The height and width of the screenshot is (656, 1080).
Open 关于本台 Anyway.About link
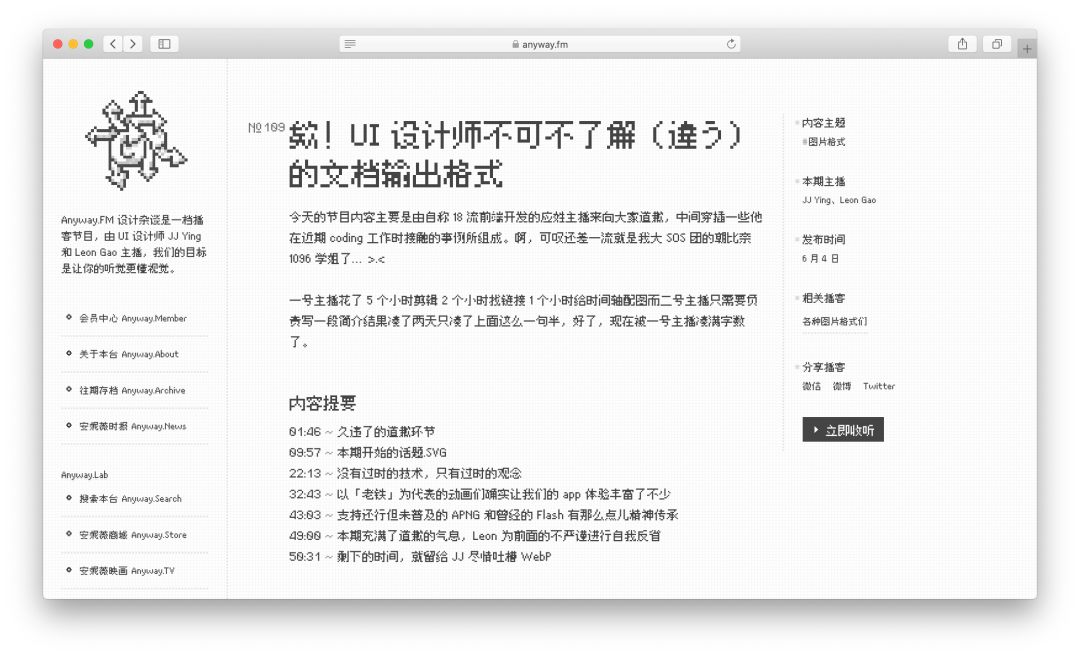tap(128, 354)
